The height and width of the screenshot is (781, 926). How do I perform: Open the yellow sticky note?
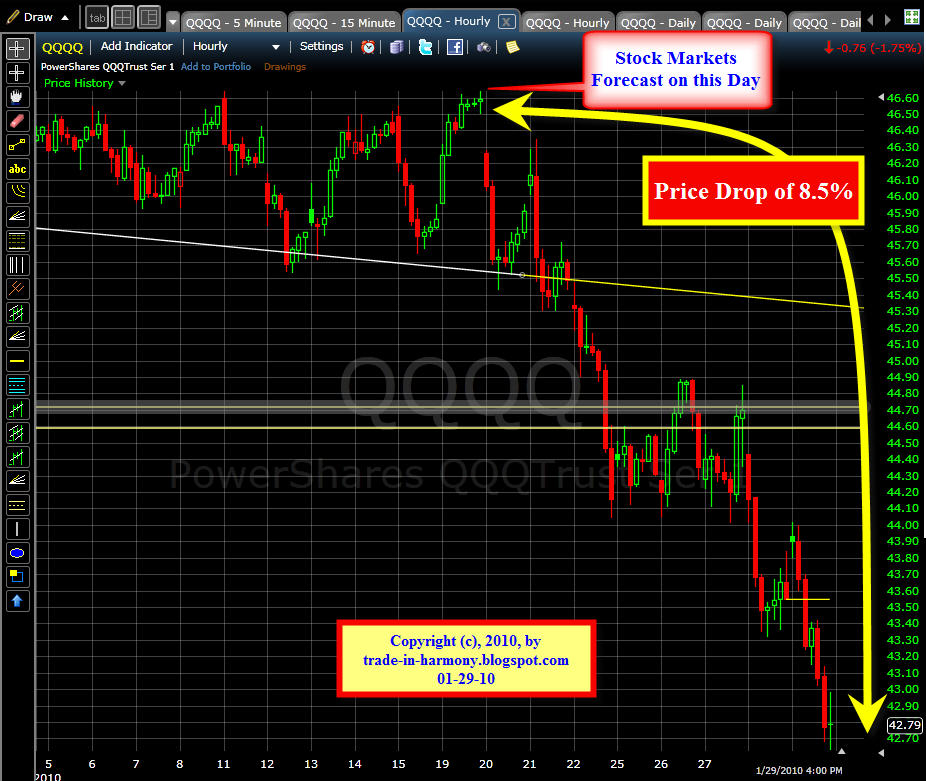(512, 47)
